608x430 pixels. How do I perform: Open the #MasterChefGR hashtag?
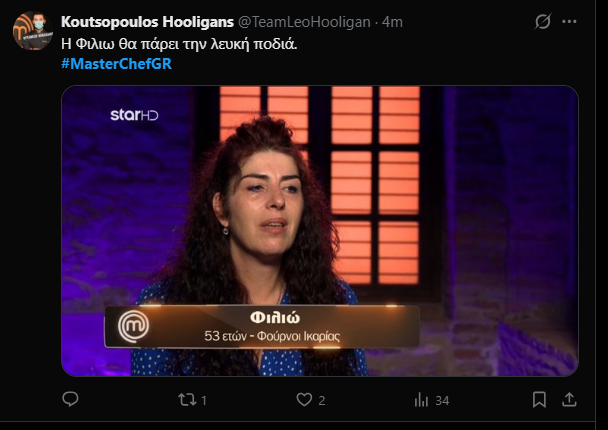(x=116, y=64)
